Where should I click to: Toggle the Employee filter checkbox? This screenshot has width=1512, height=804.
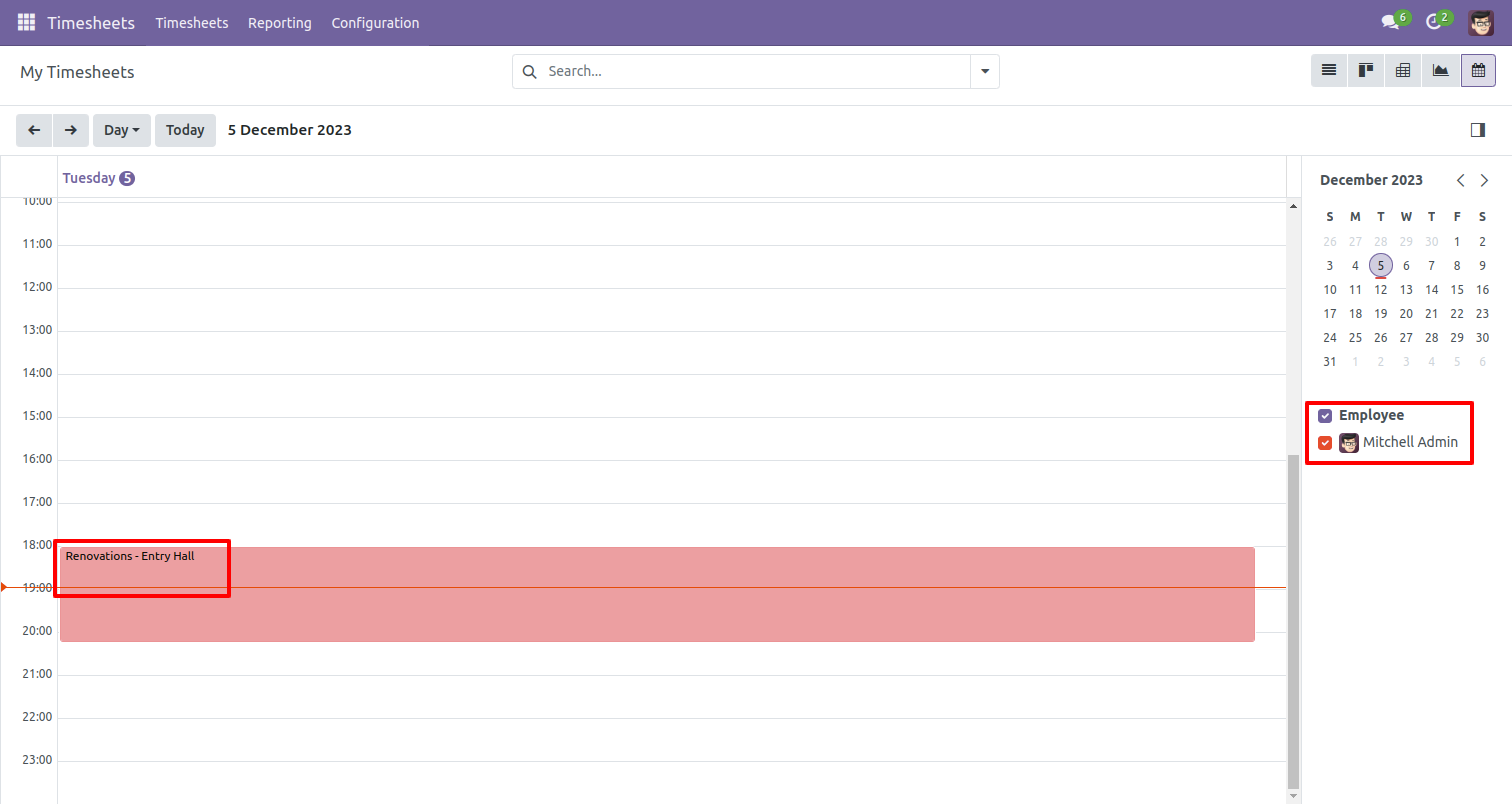click(1325, 416)
